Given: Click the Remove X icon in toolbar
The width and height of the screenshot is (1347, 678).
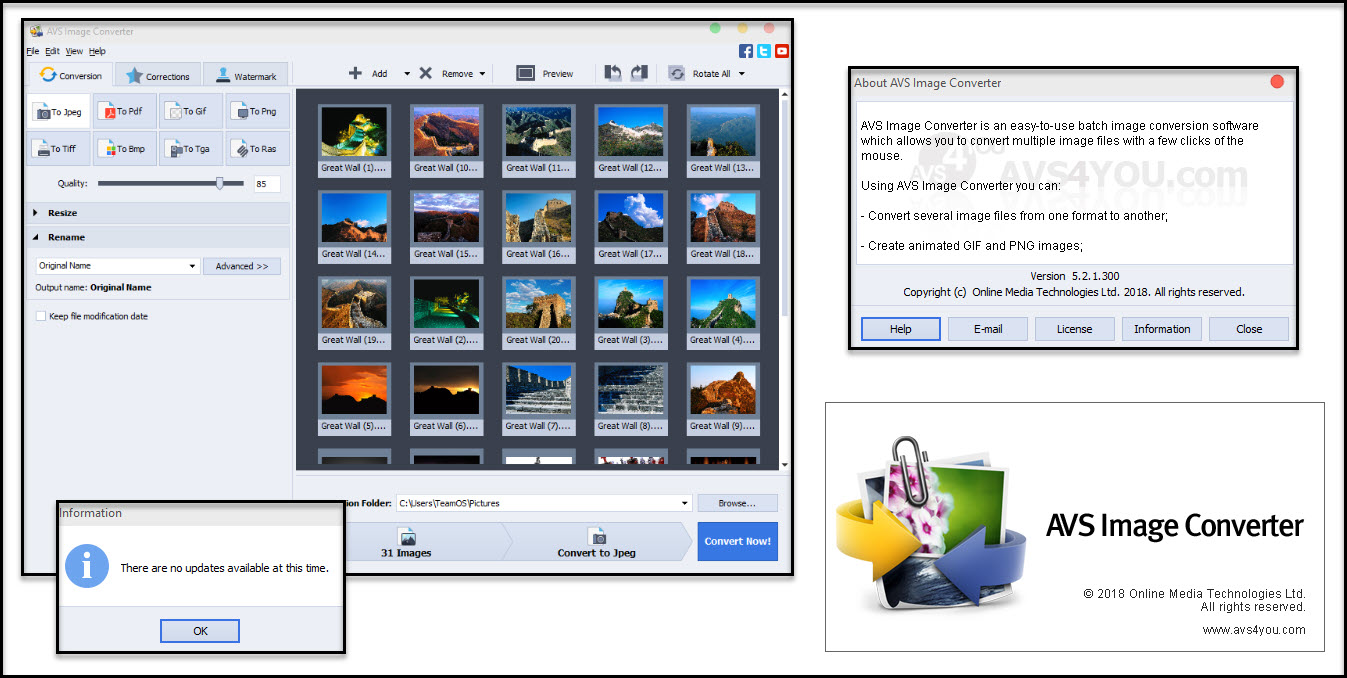Looking at the screenshot, I should (426, 73).
